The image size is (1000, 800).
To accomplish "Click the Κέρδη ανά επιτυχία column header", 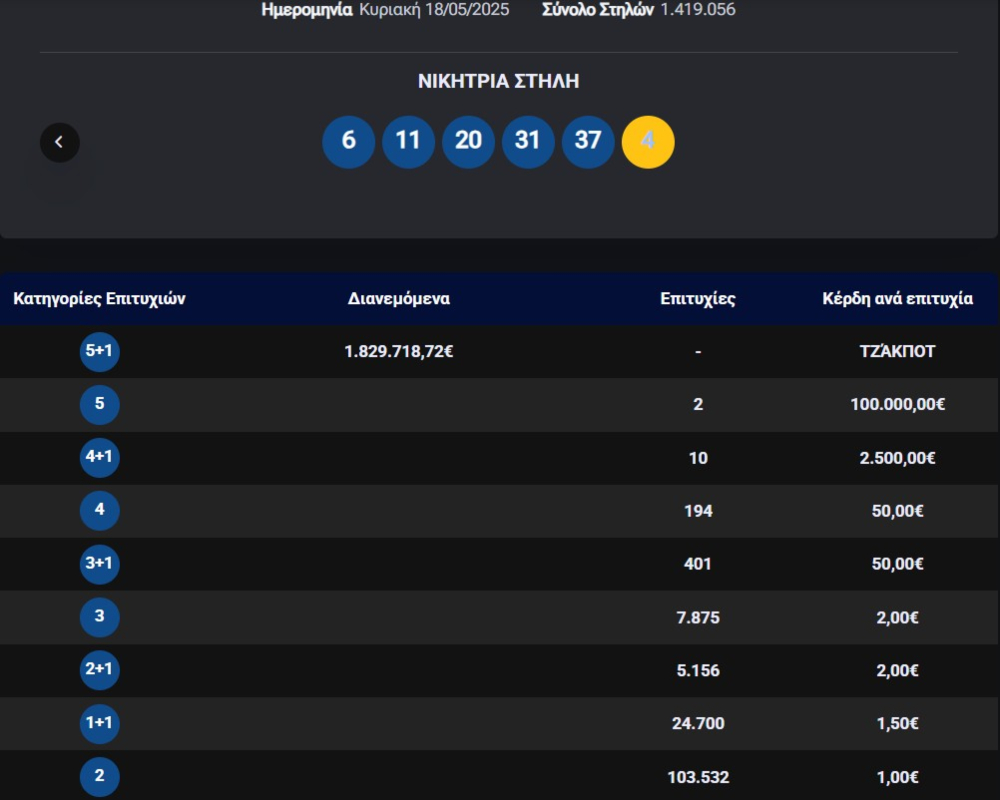I will pyautogui.click(x=897, y=299).
